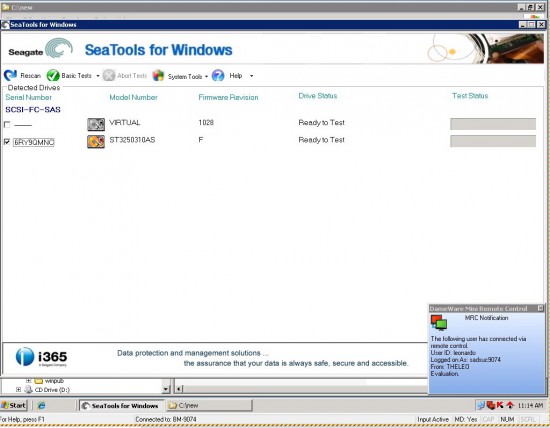
Task: Click the red up-arrow tray icon
Action: click(x=510, y=405)
